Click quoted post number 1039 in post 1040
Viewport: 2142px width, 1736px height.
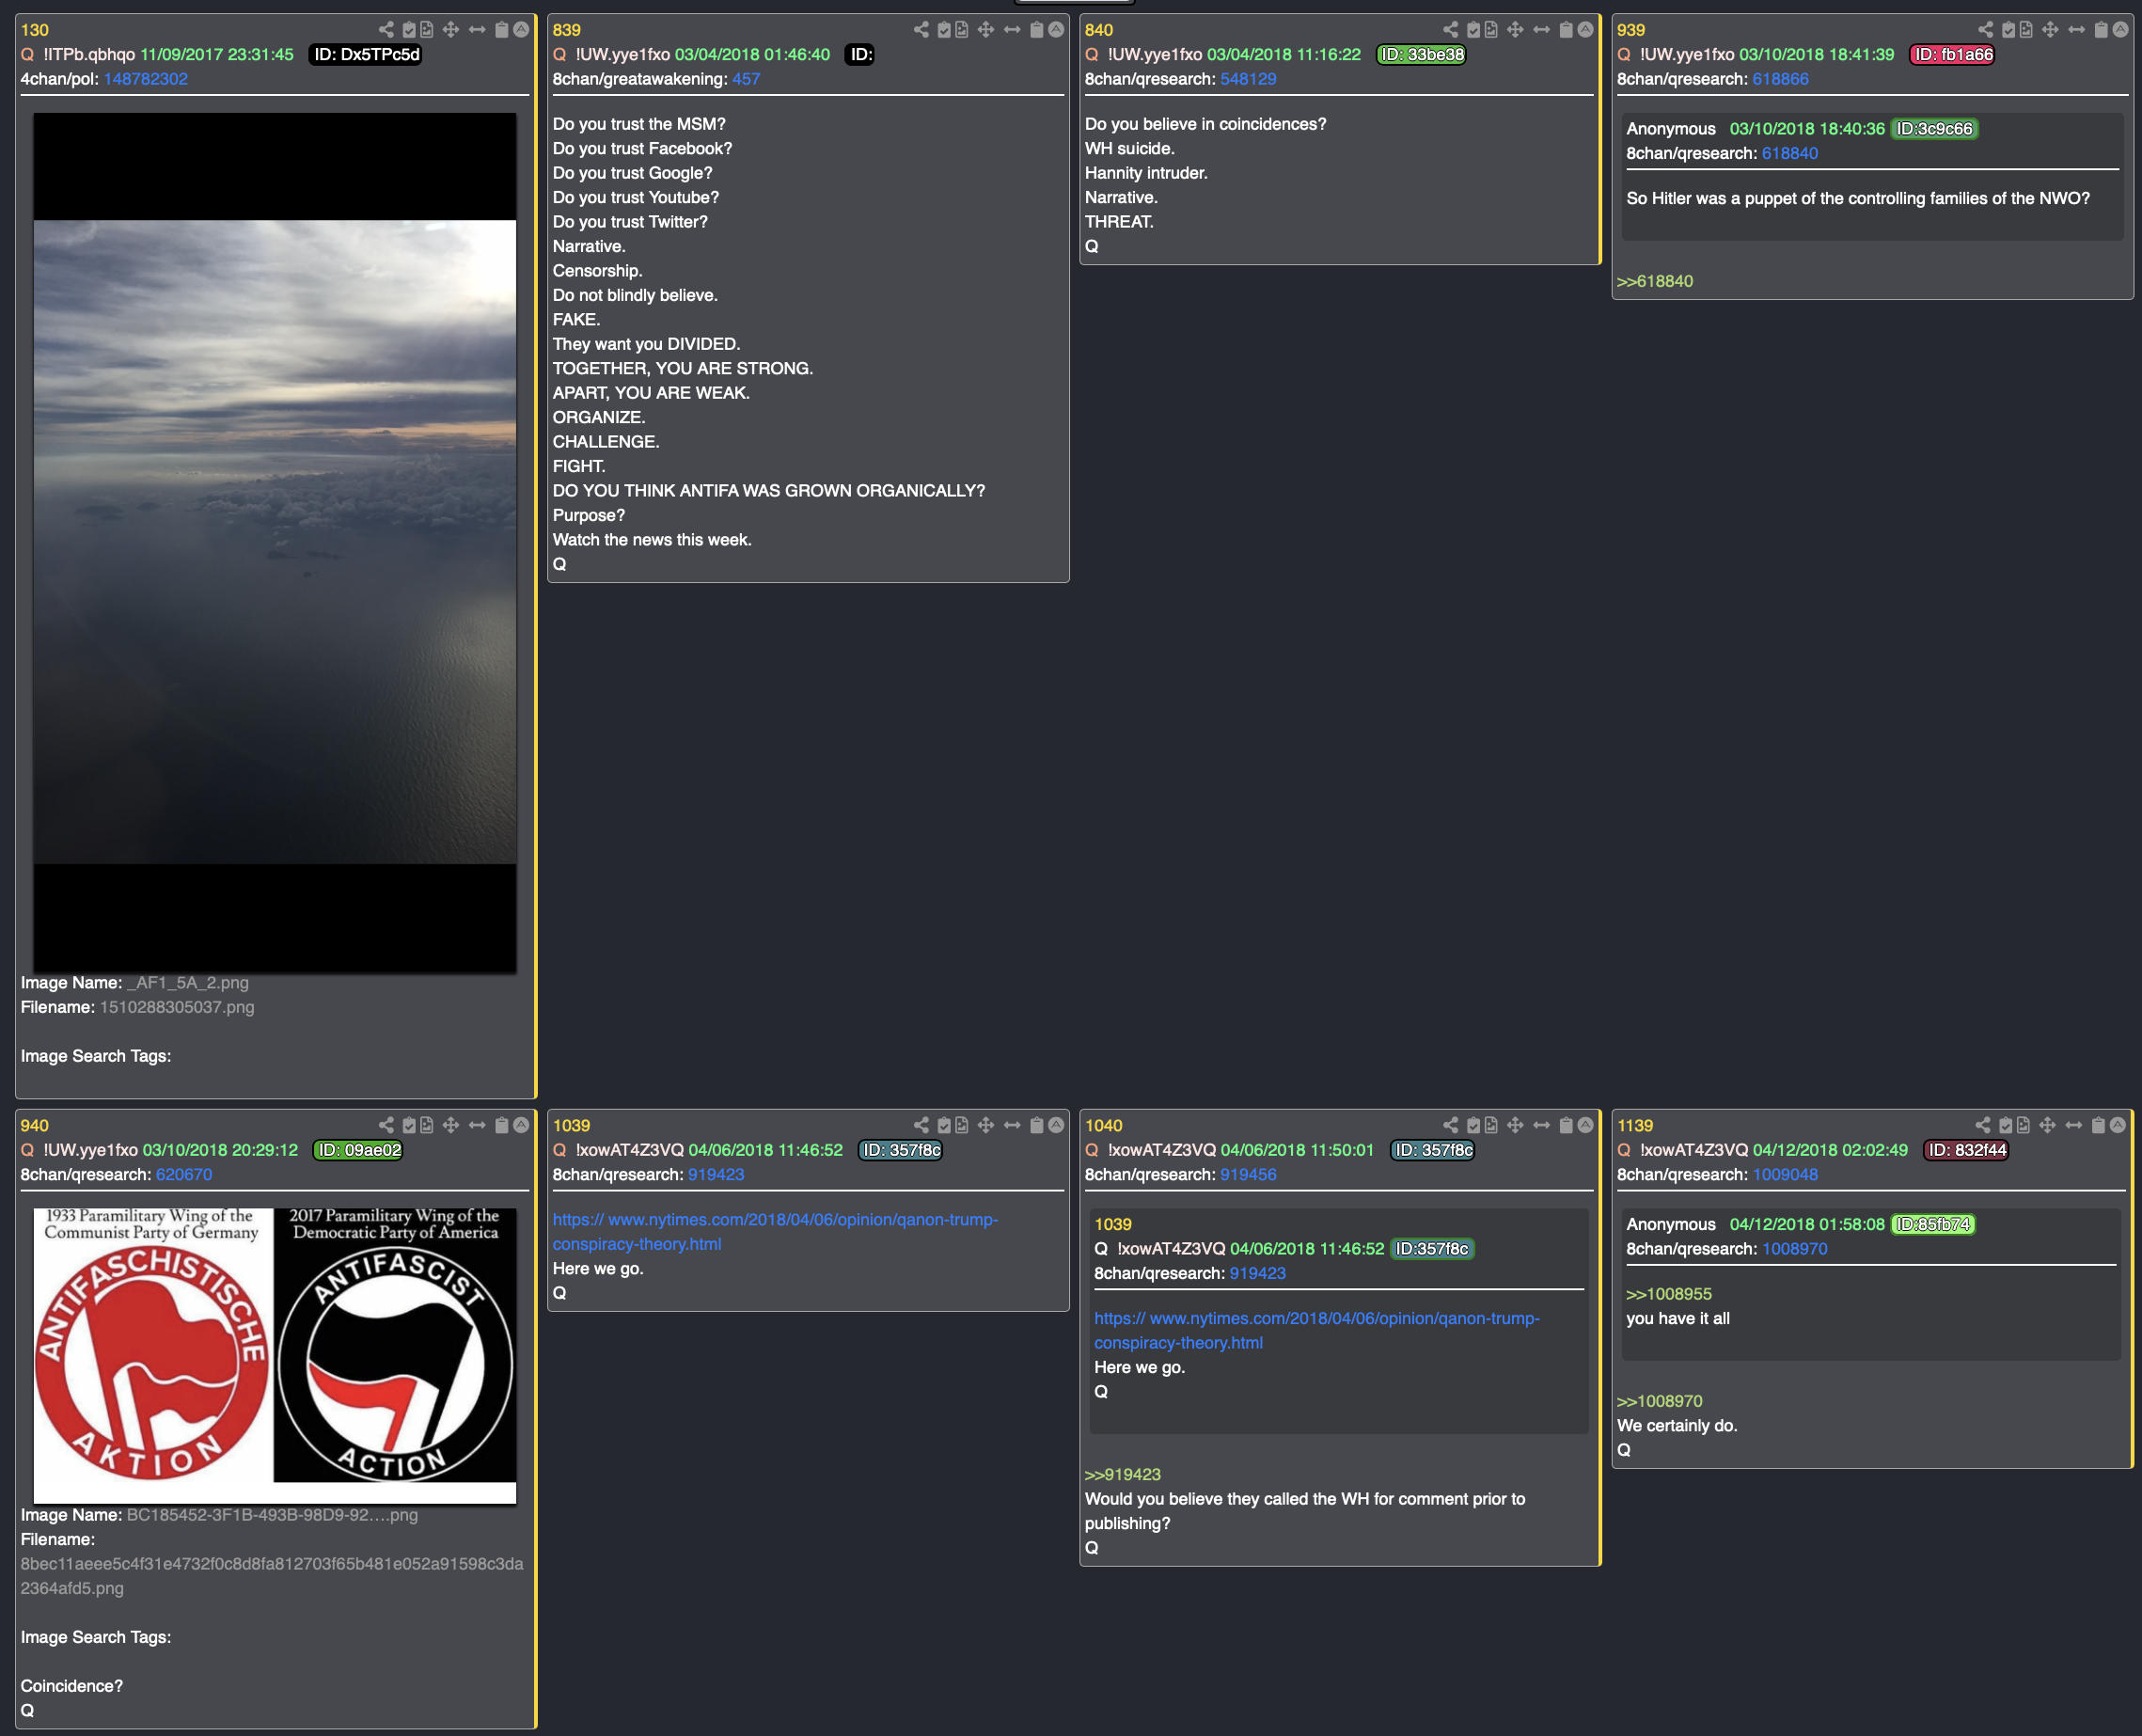point(1112,1224)
